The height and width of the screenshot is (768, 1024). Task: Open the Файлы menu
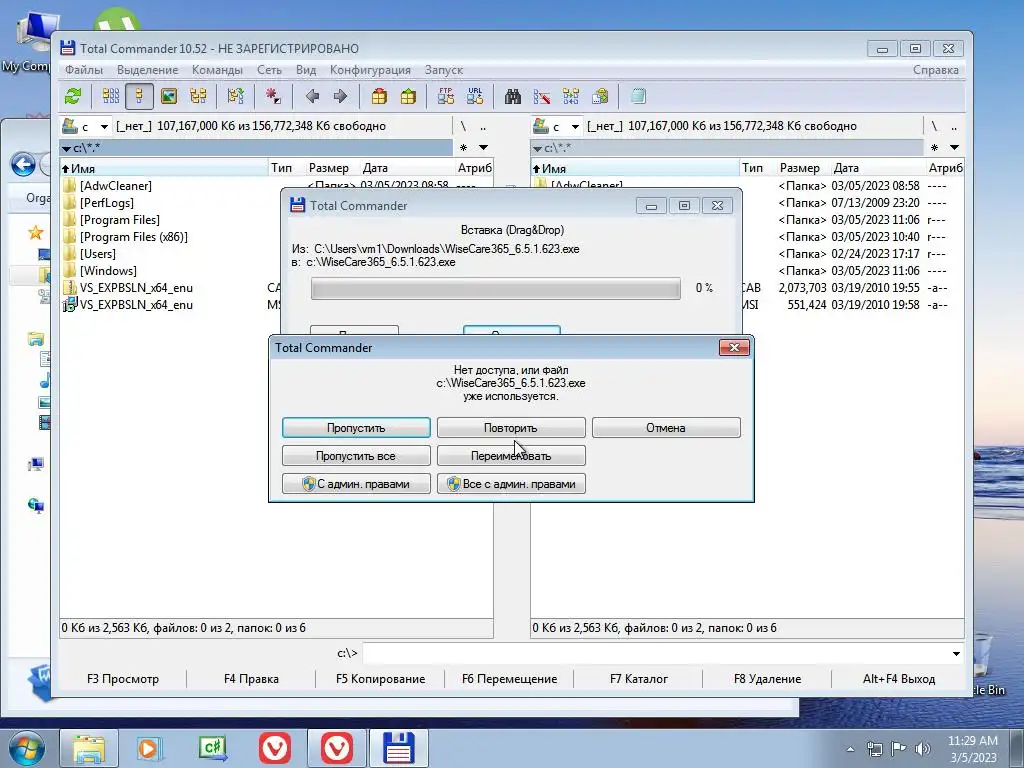pyautogui.click(x=84, y=70)
